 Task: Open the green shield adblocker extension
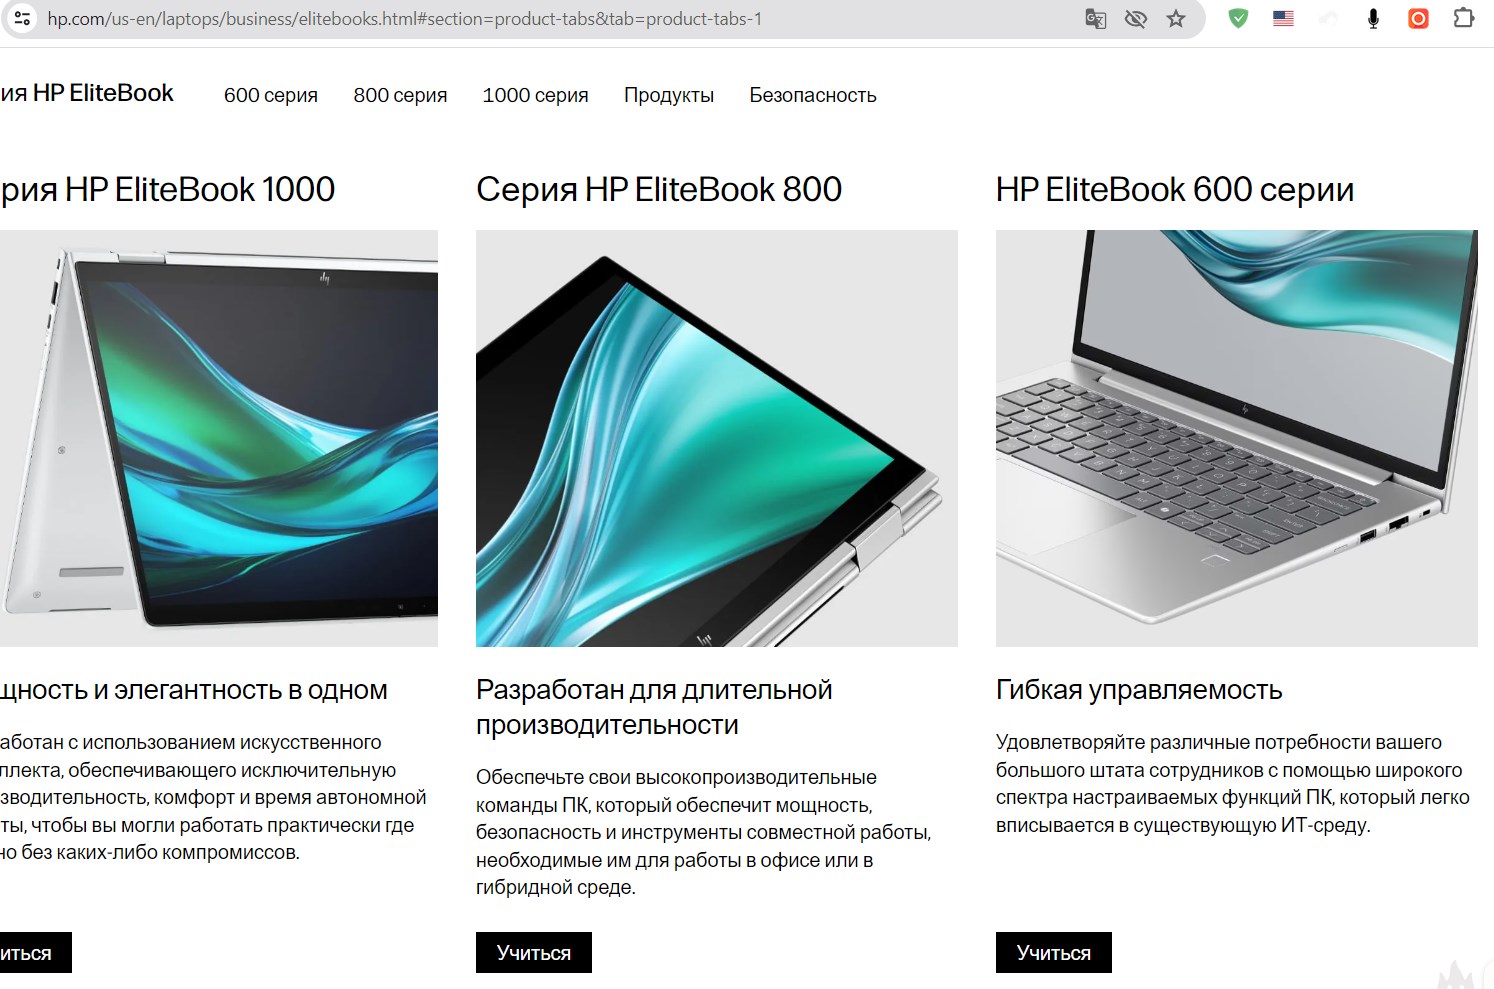pos(1238,18)
